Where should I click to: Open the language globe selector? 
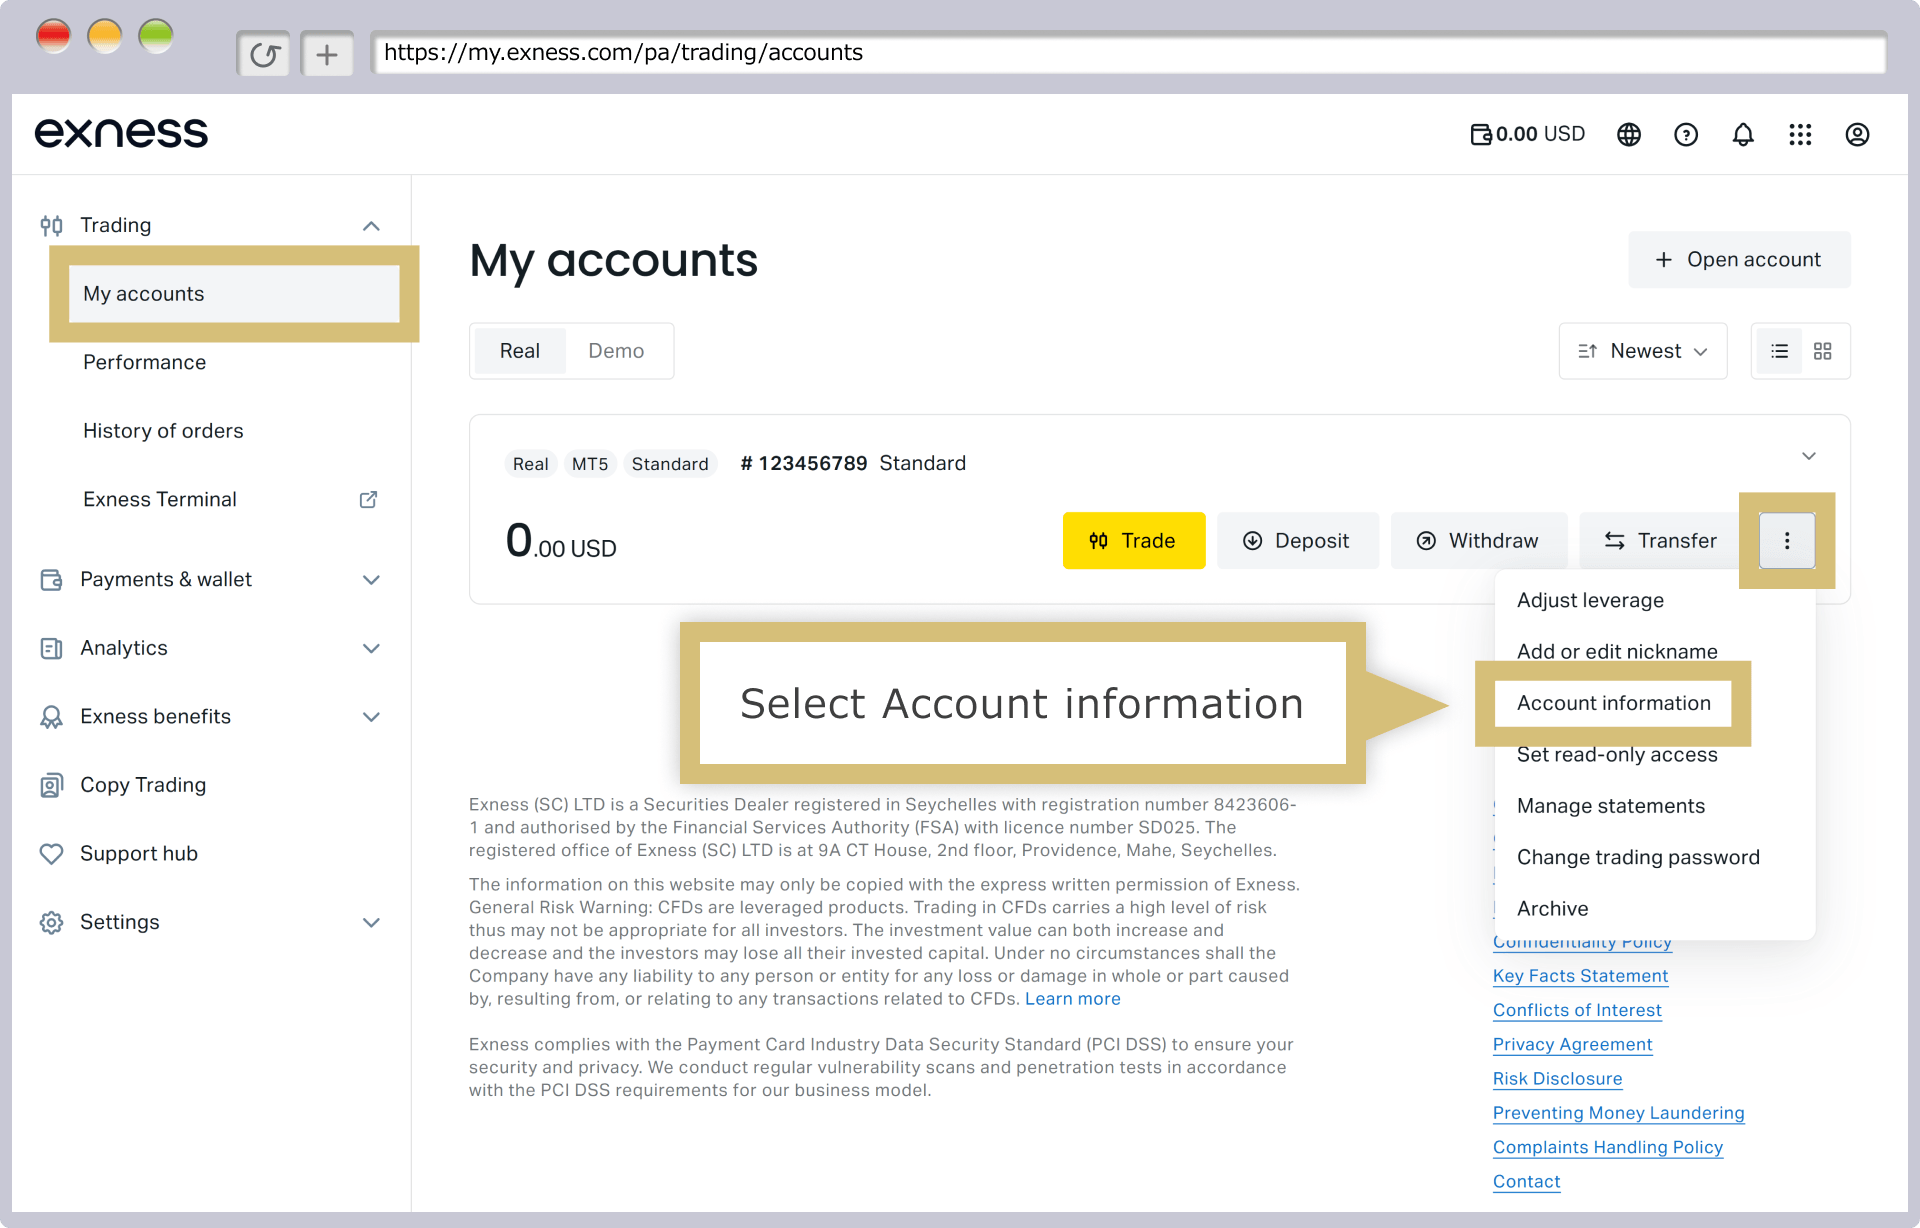point(1629,134)
